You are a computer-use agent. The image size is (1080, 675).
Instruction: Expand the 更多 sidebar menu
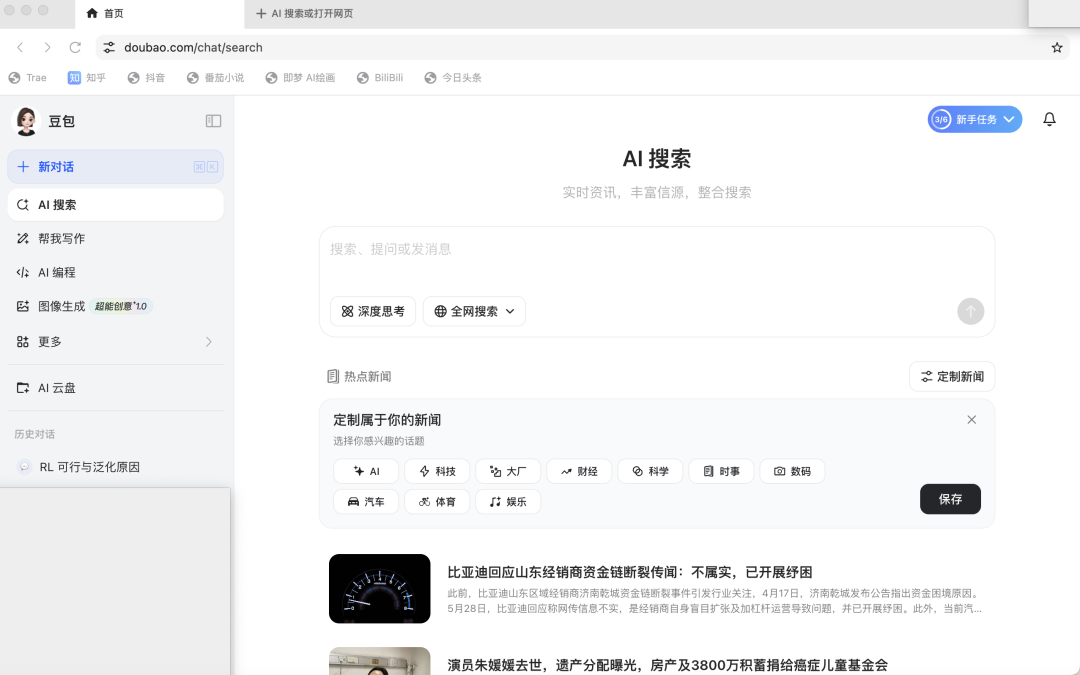pos(116,342)
